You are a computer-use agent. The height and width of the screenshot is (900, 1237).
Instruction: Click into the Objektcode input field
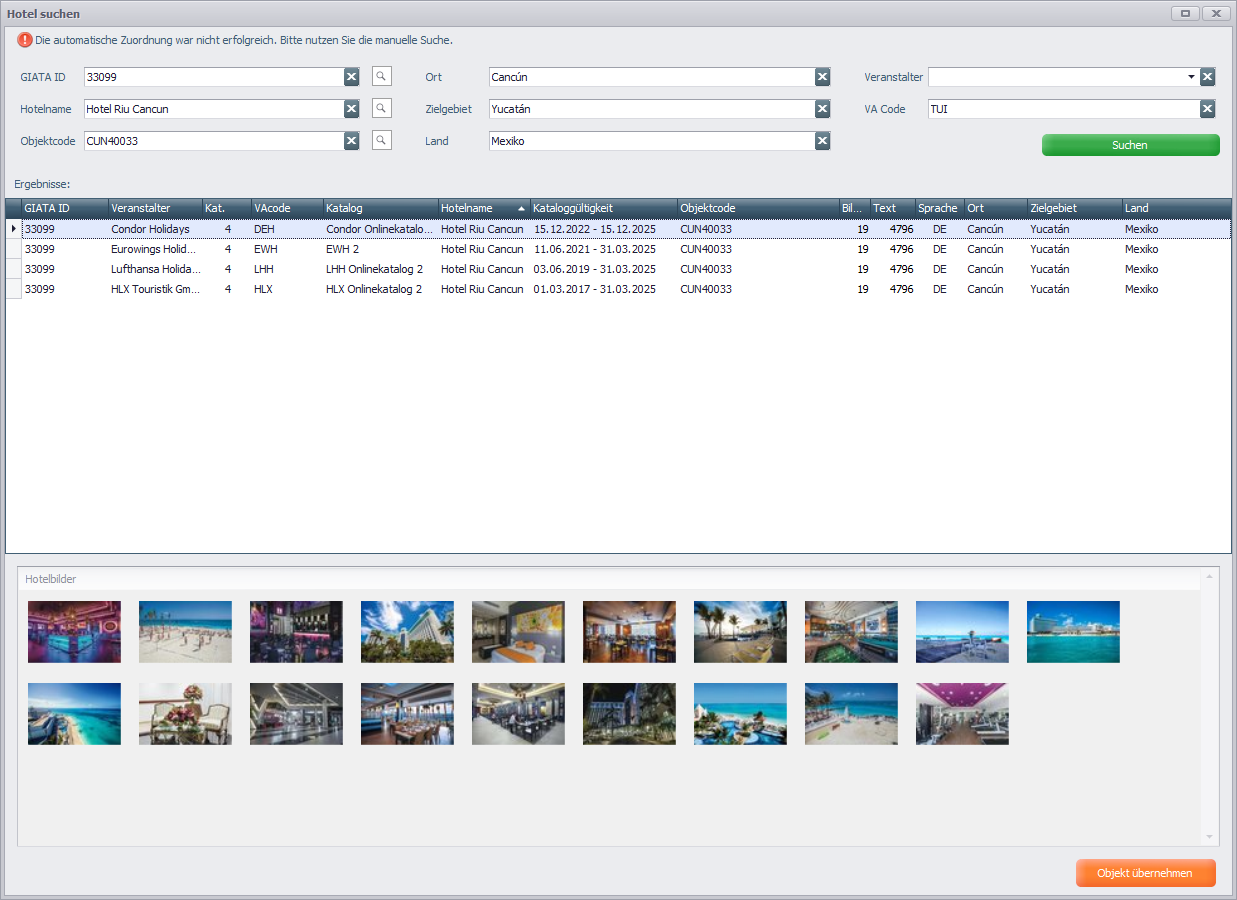(214, 141)
